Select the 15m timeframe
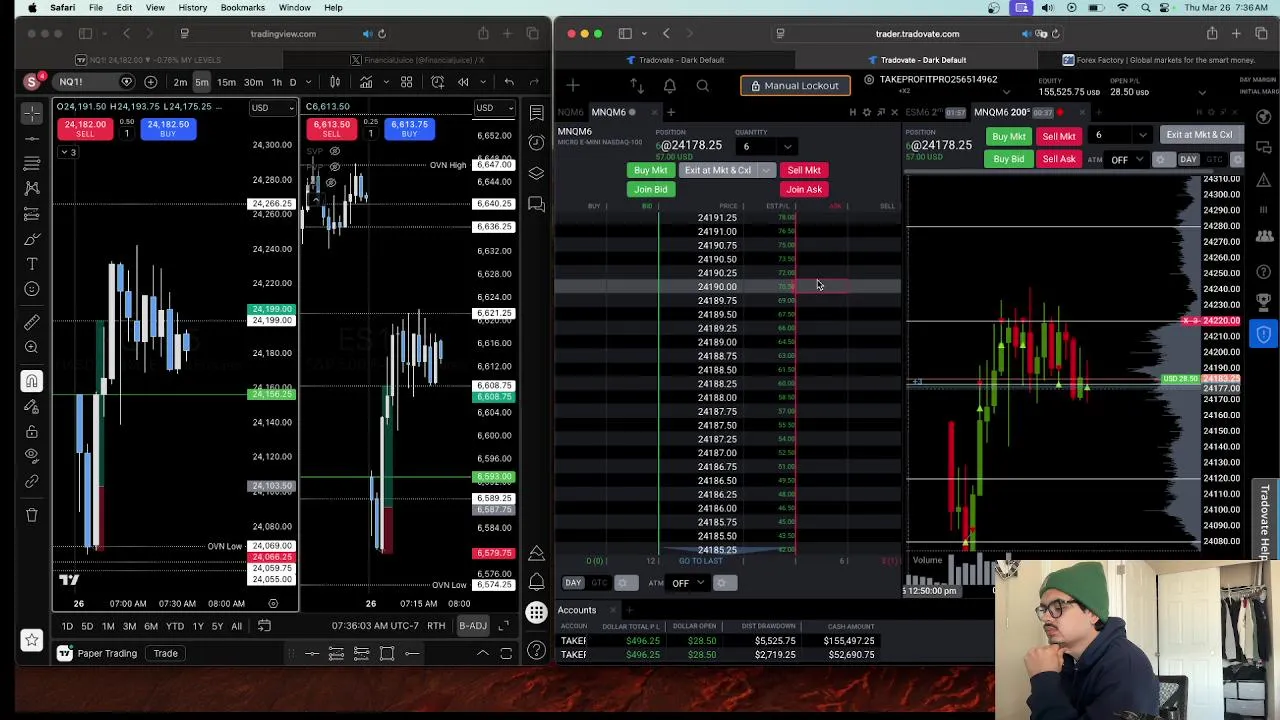The width and height of the screenshot is (1280, 720). 226,82
